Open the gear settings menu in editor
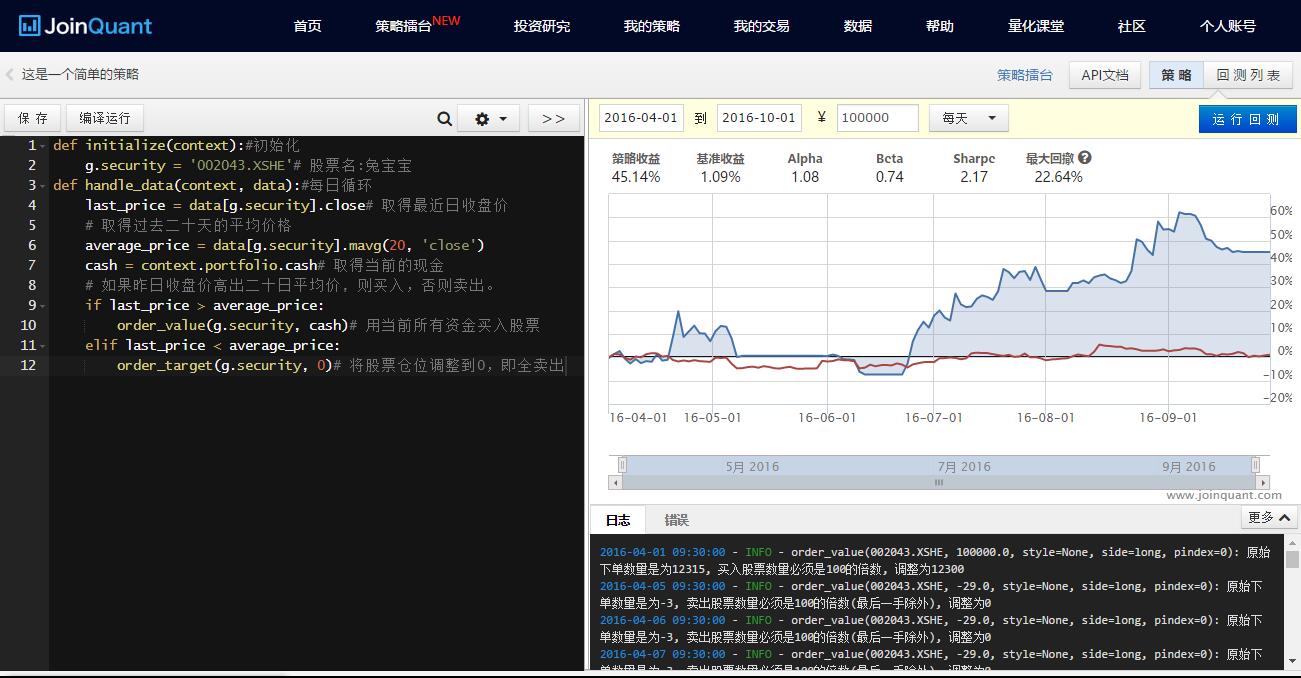Viewport: 1301px width, 678px height. tap(489, 119)
